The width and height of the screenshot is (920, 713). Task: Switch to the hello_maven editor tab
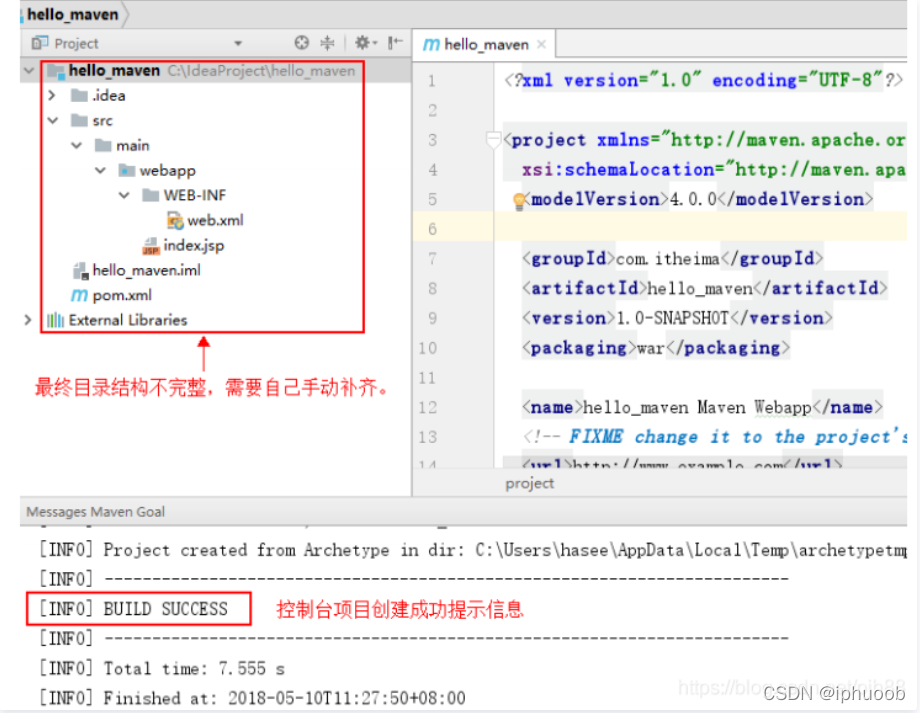[x=486, y=45]
